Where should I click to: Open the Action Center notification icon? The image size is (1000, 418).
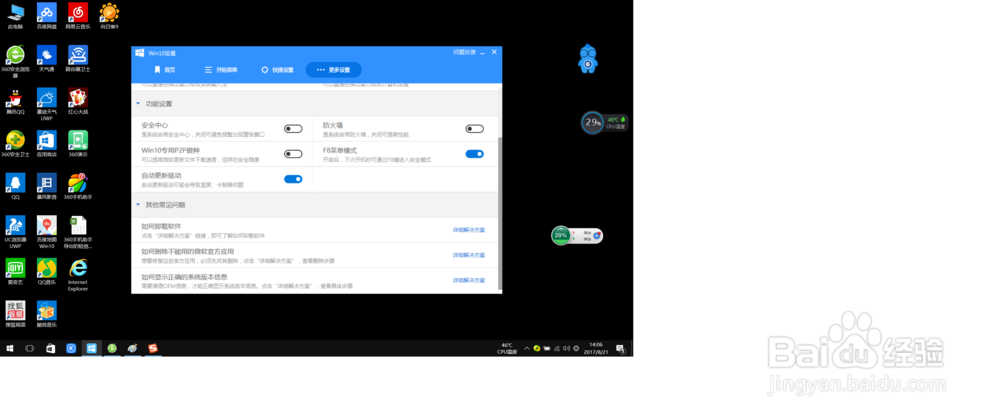pos(620,348)
